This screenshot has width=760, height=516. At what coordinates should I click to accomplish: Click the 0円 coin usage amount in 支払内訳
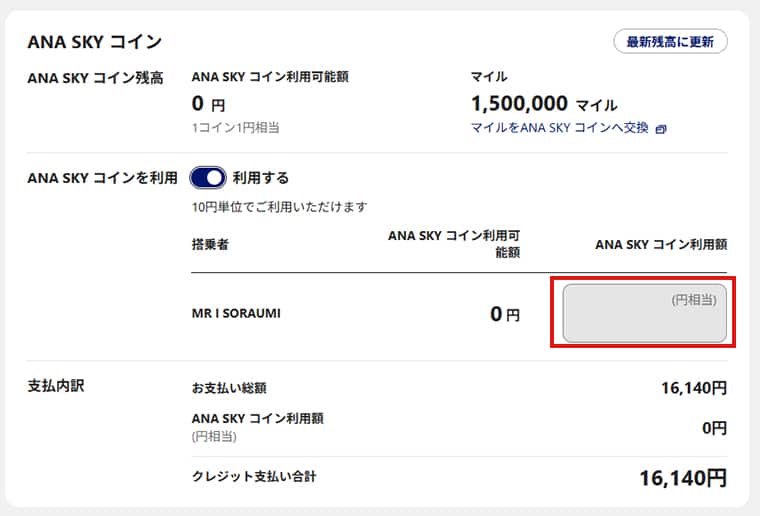(713, 427)
